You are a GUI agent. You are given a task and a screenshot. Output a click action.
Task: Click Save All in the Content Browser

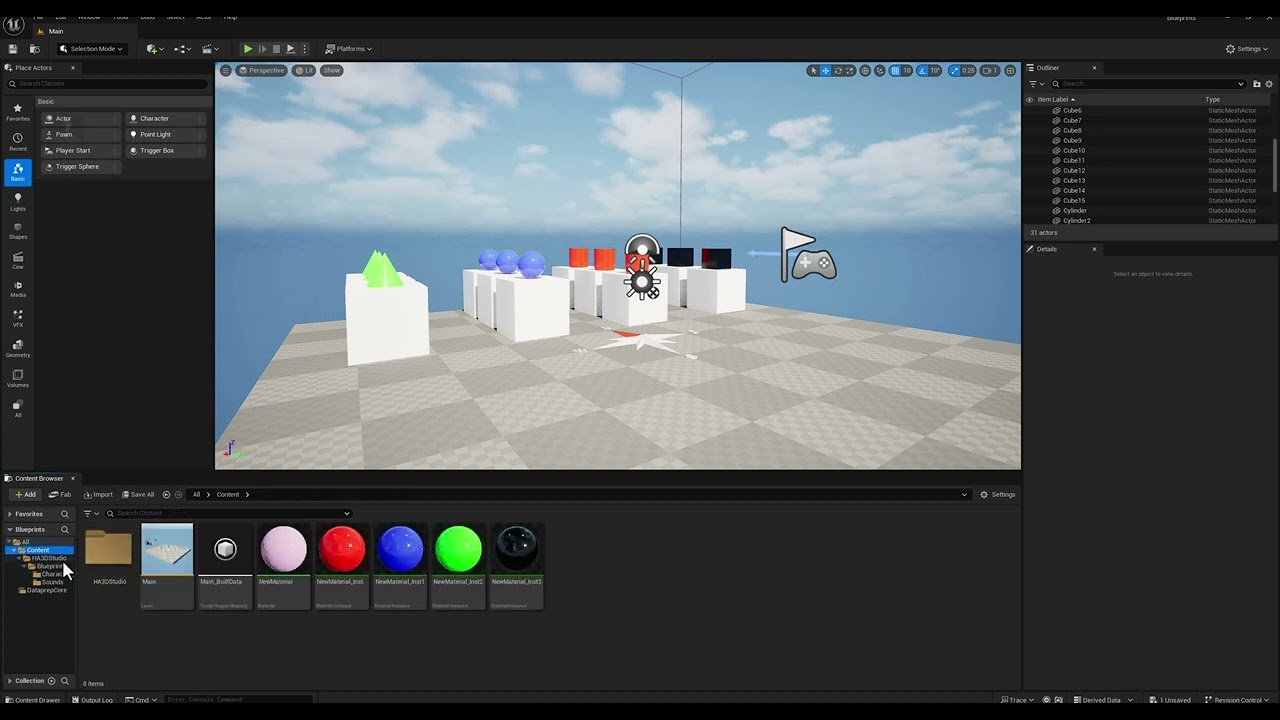tap(139, 494)
